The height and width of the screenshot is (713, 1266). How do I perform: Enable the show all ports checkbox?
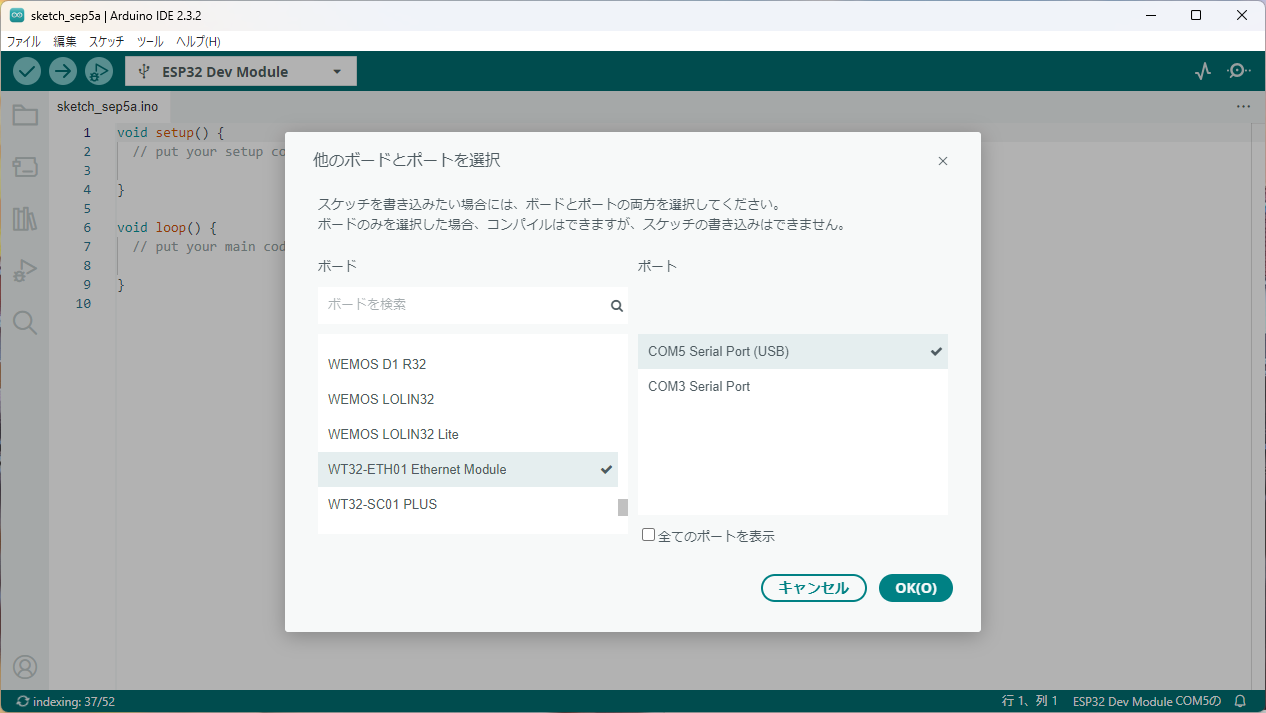tap(648, 535)
